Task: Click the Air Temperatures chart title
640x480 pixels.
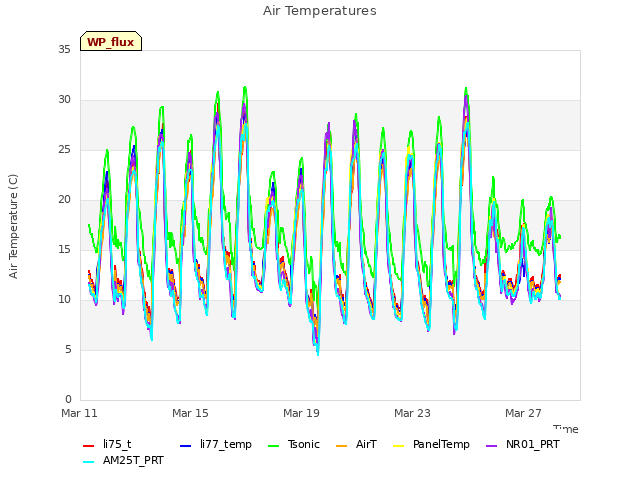Action: click(320, 11)
